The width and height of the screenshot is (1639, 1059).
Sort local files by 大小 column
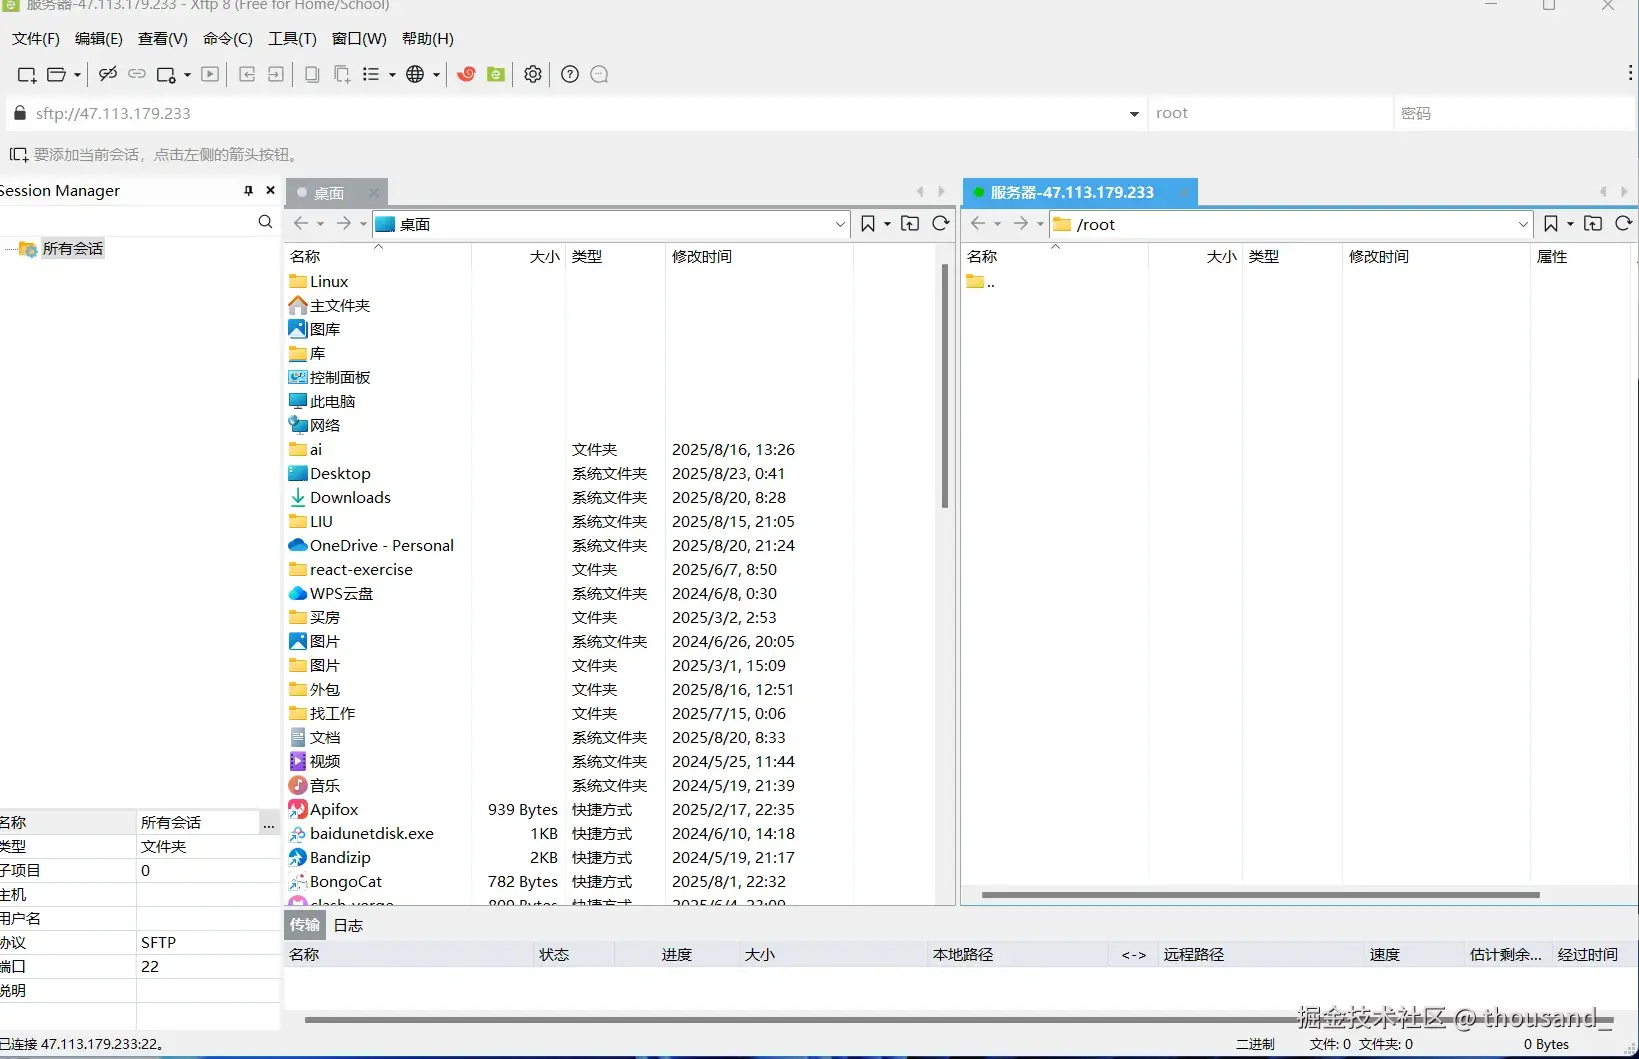click(x=518, y=257)
